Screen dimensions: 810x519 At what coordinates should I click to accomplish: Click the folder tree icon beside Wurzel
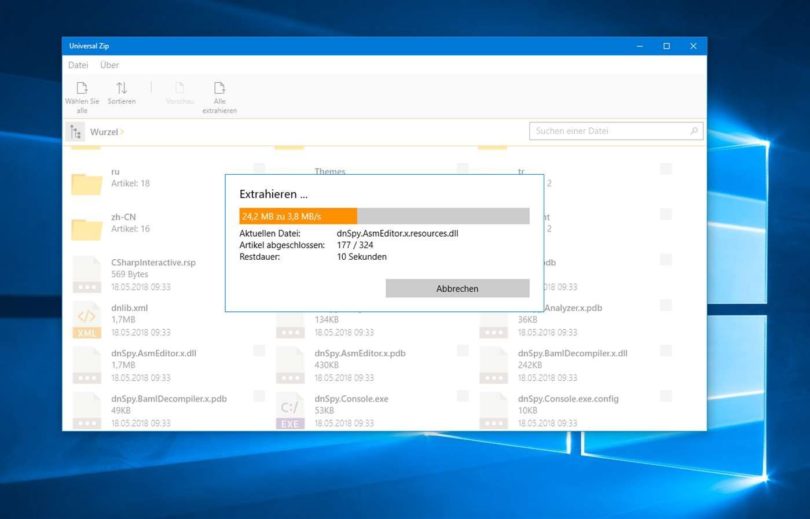[x=75, y=132]
